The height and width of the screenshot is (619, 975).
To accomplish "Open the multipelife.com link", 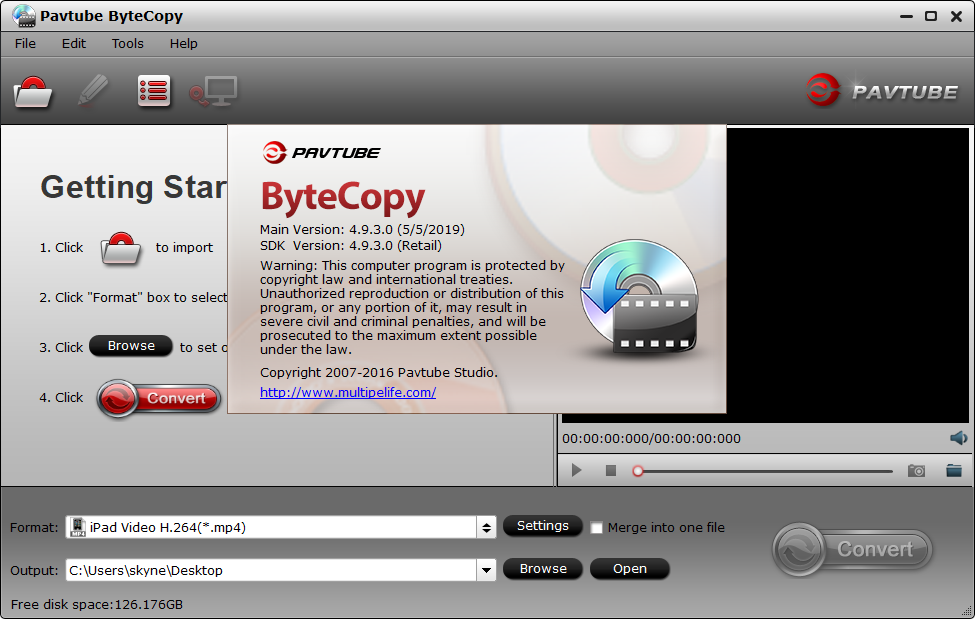I will [x=348, y=393].
